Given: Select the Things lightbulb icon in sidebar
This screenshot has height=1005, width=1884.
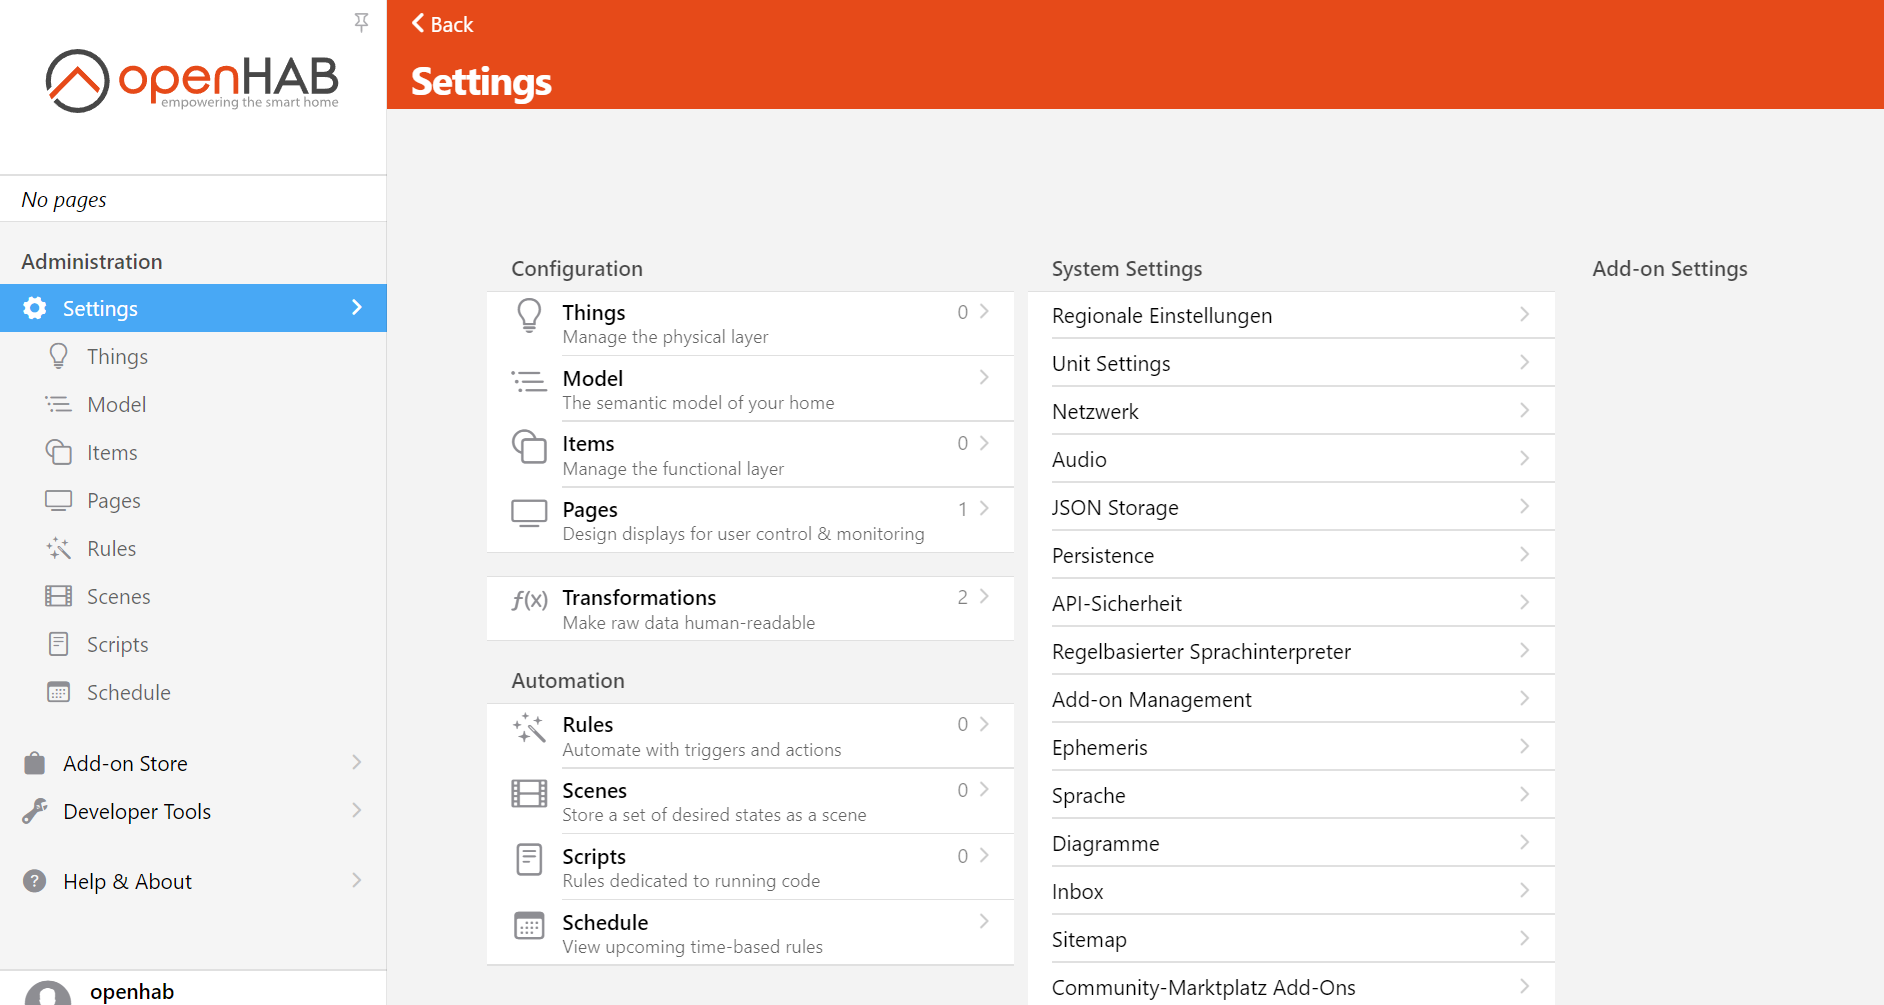Looking at the screenshot, I should [58, 356].
